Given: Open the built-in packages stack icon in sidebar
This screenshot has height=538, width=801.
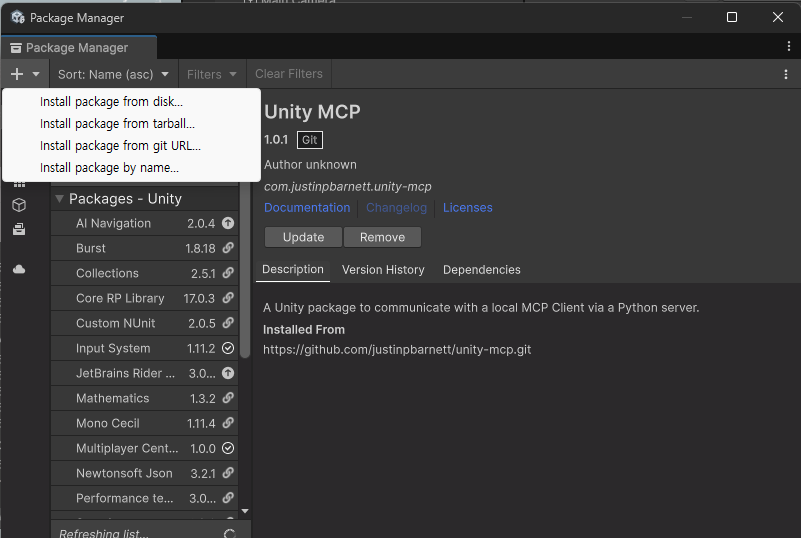Looking at the screenshot, I should click(19, 229).
